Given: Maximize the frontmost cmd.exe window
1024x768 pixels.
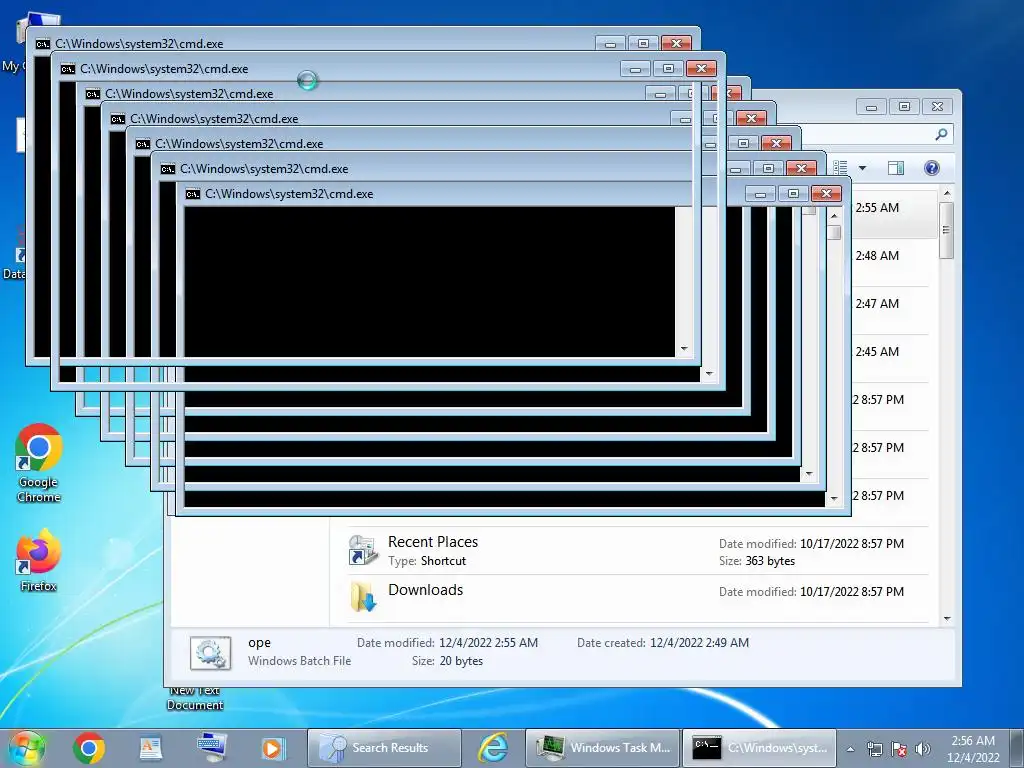Looking at the screenshot, I should (x=793, y=194).
